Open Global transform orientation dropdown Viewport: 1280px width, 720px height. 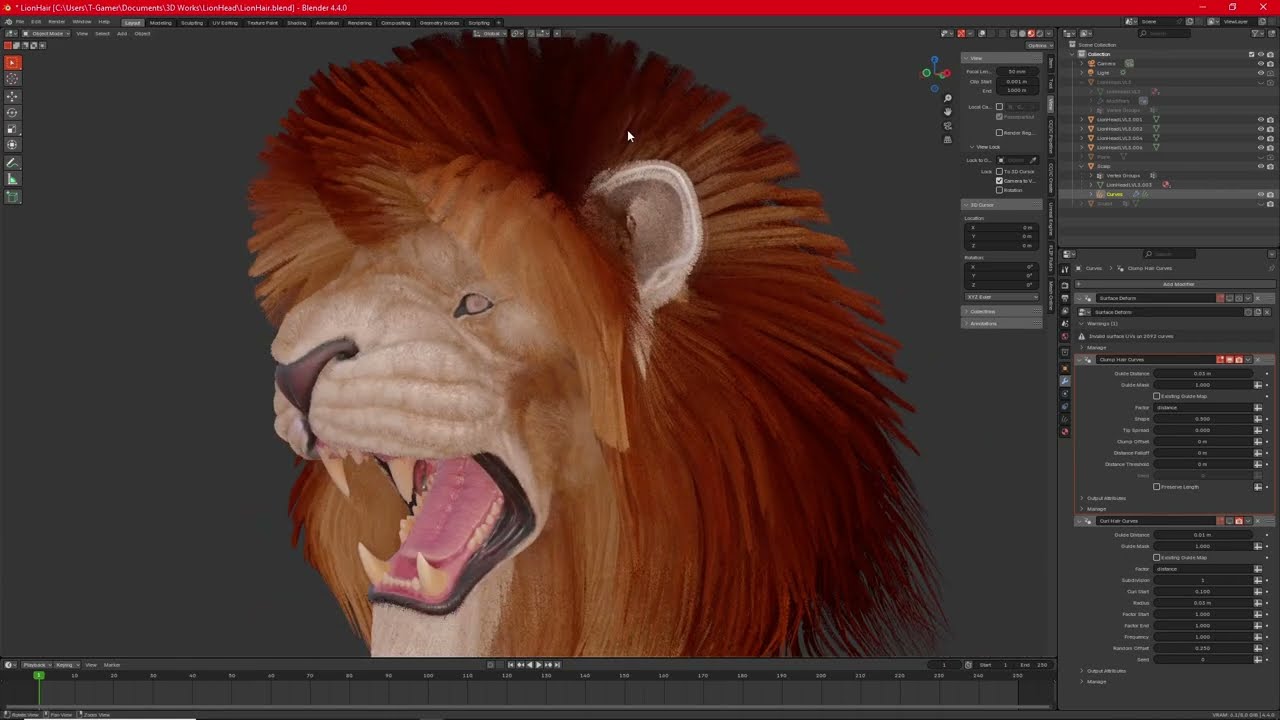(x=492, y=34)
